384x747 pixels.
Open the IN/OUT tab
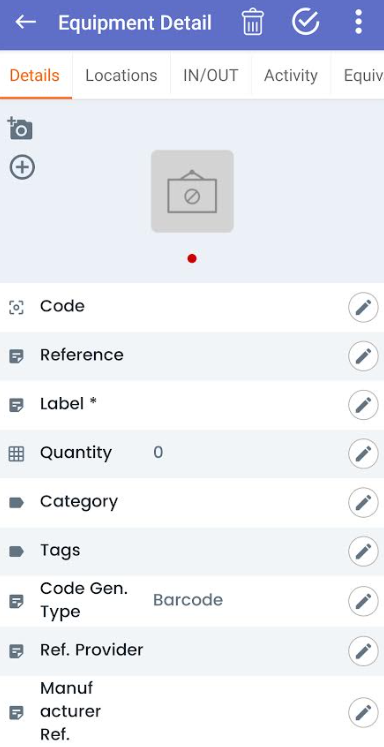pyautogui.click(x=211, y=75)
